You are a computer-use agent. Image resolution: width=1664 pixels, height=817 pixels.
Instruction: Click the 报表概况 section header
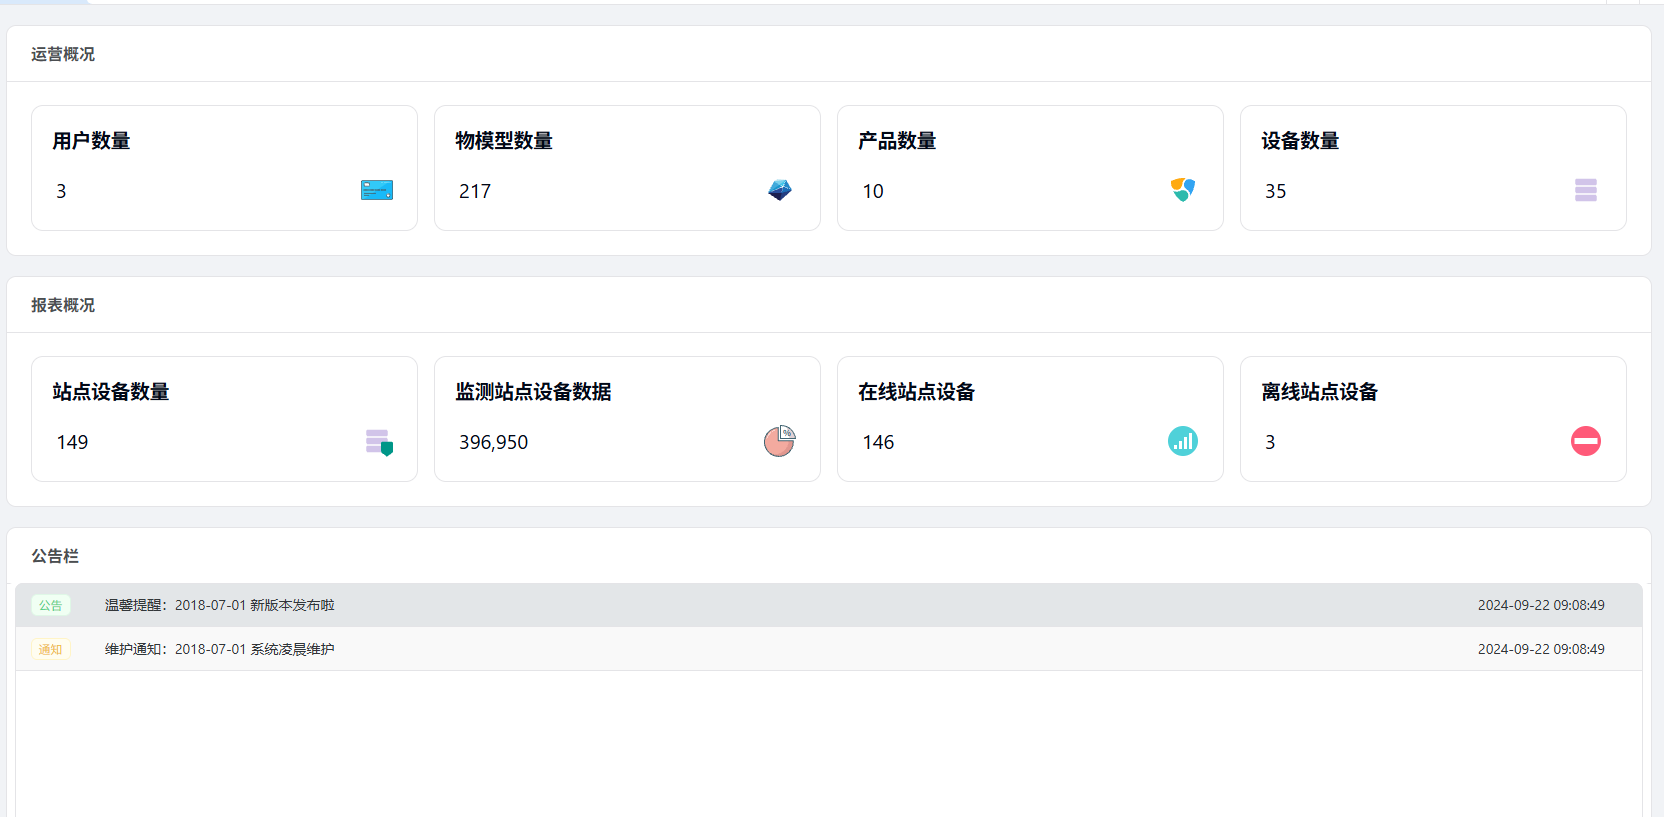click(x=63, y=305)
